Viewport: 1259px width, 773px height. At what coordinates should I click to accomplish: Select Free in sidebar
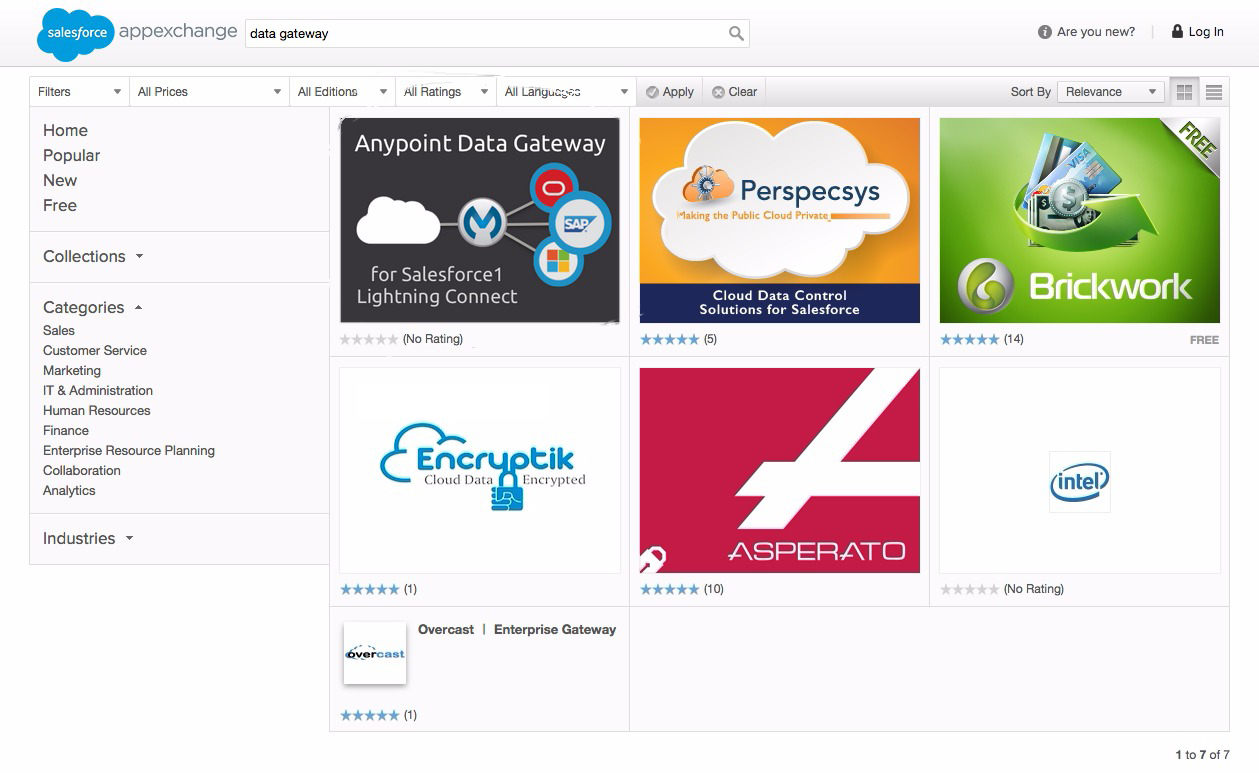tap(60, 205)
